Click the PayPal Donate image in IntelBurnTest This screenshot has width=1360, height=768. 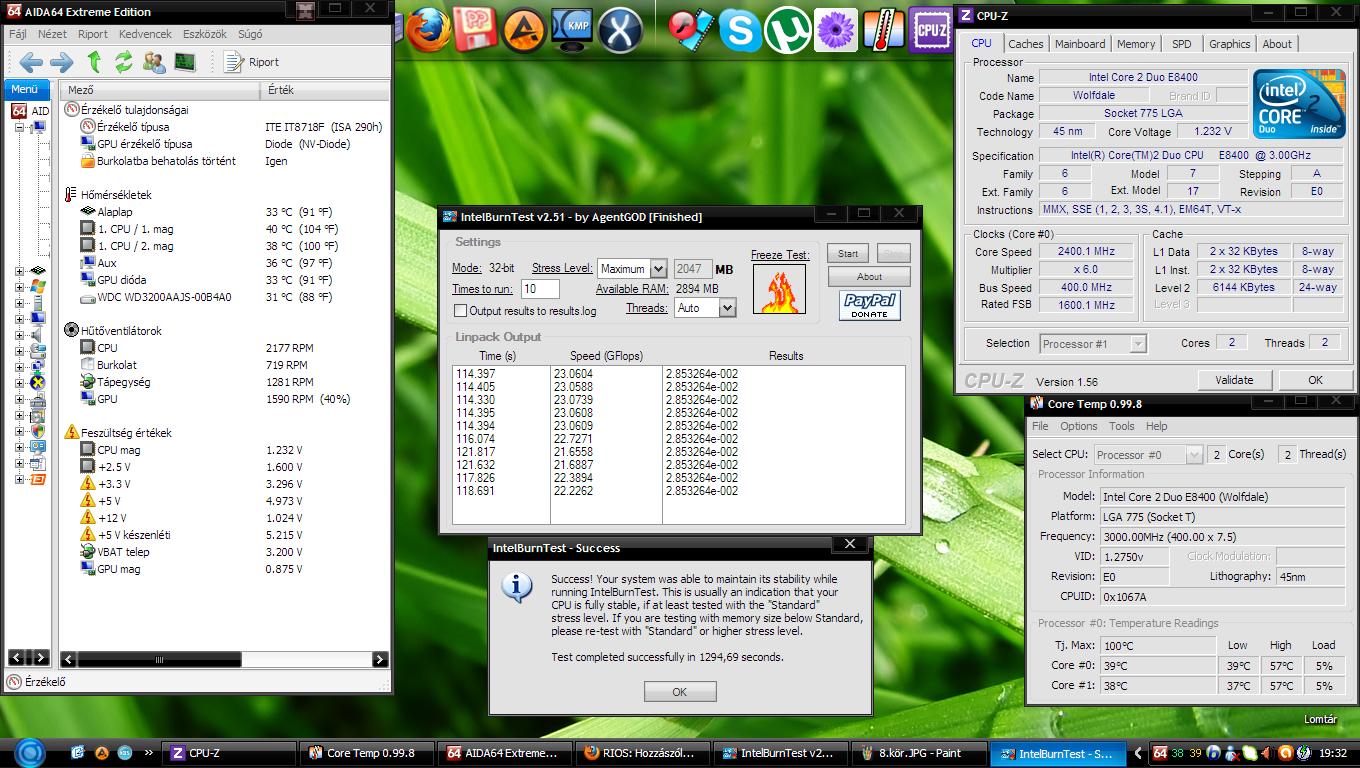(870, 306)
